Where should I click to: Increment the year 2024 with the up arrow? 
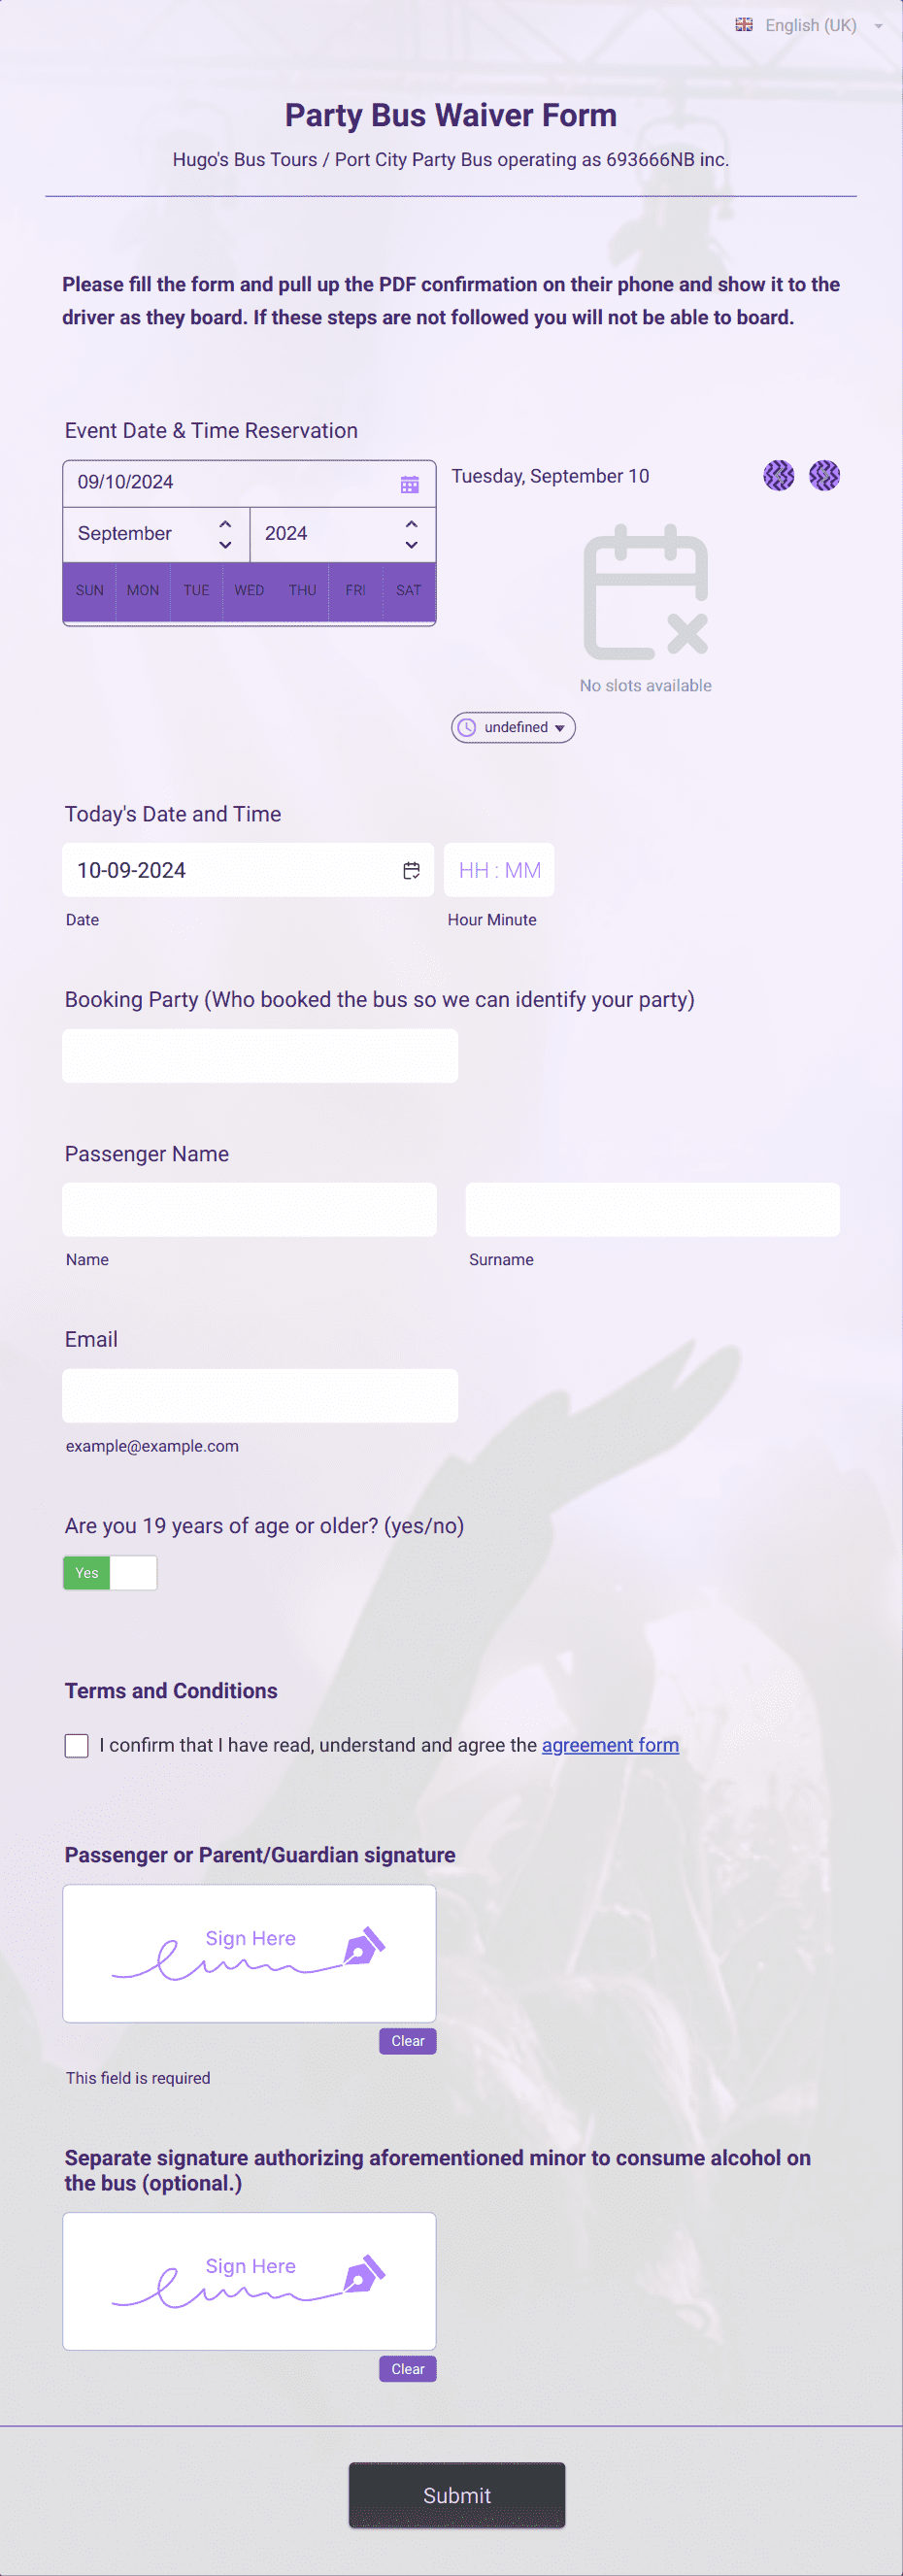tap(410, 522)
